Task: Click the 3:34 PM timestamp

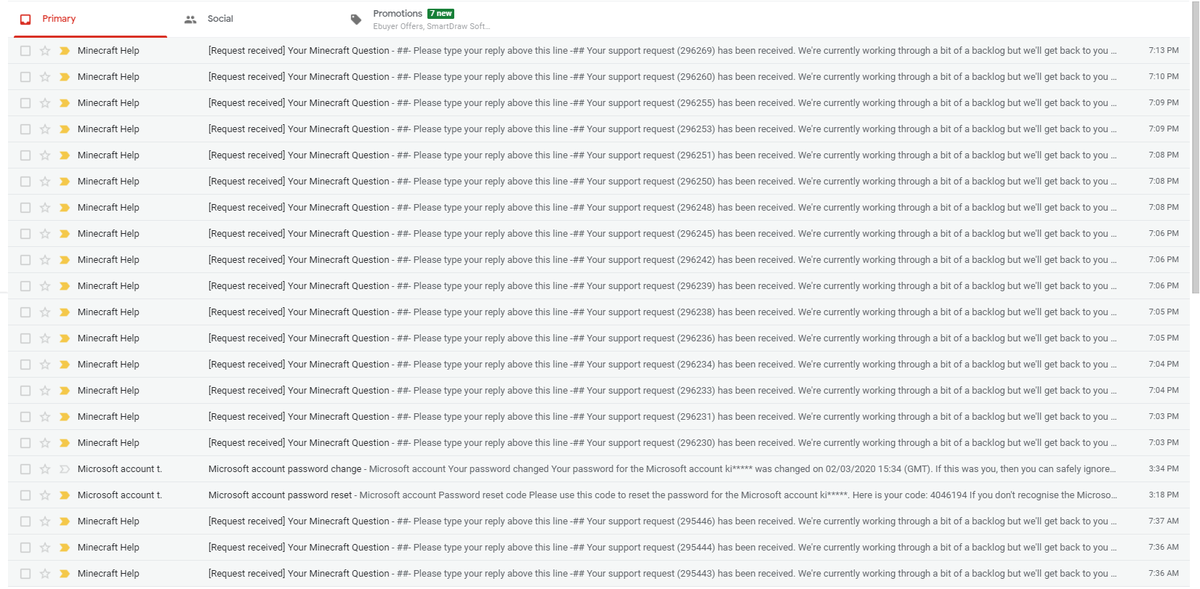Action: click(x=1164, y=469)
